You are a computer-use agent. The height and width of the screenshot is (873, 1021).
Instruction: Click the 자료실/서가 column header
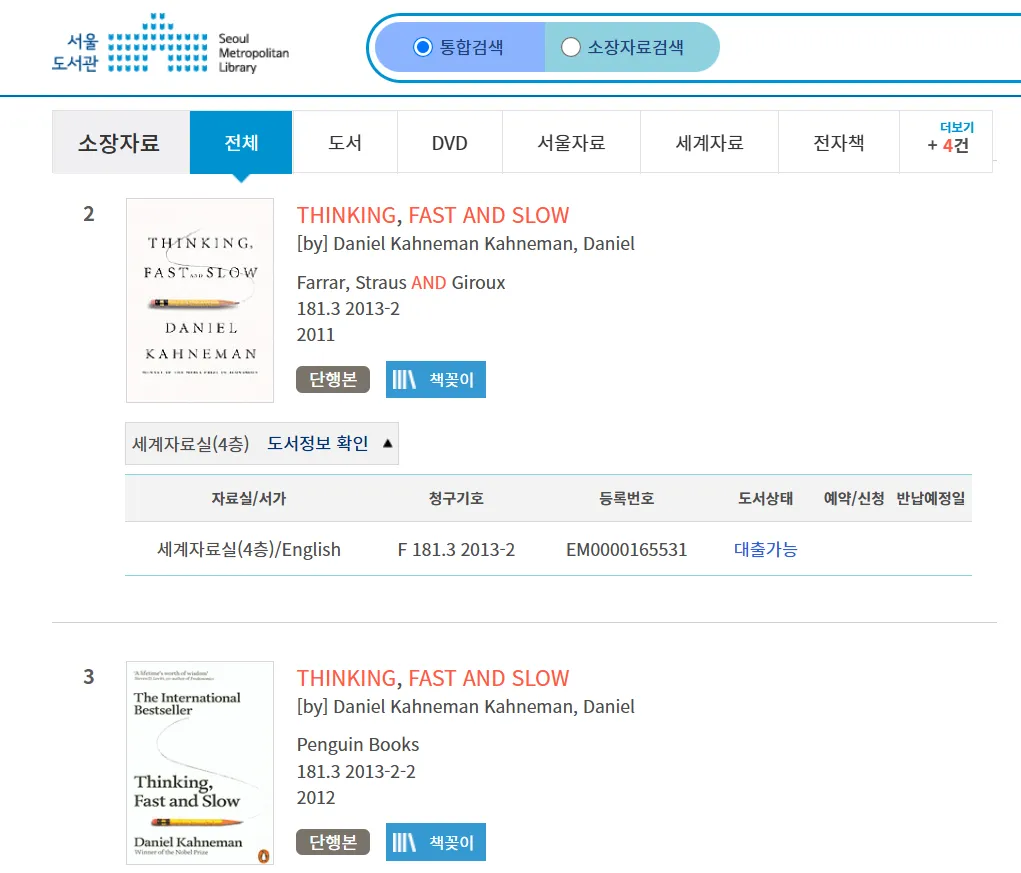pyautogui.click(x=249, y=499)
